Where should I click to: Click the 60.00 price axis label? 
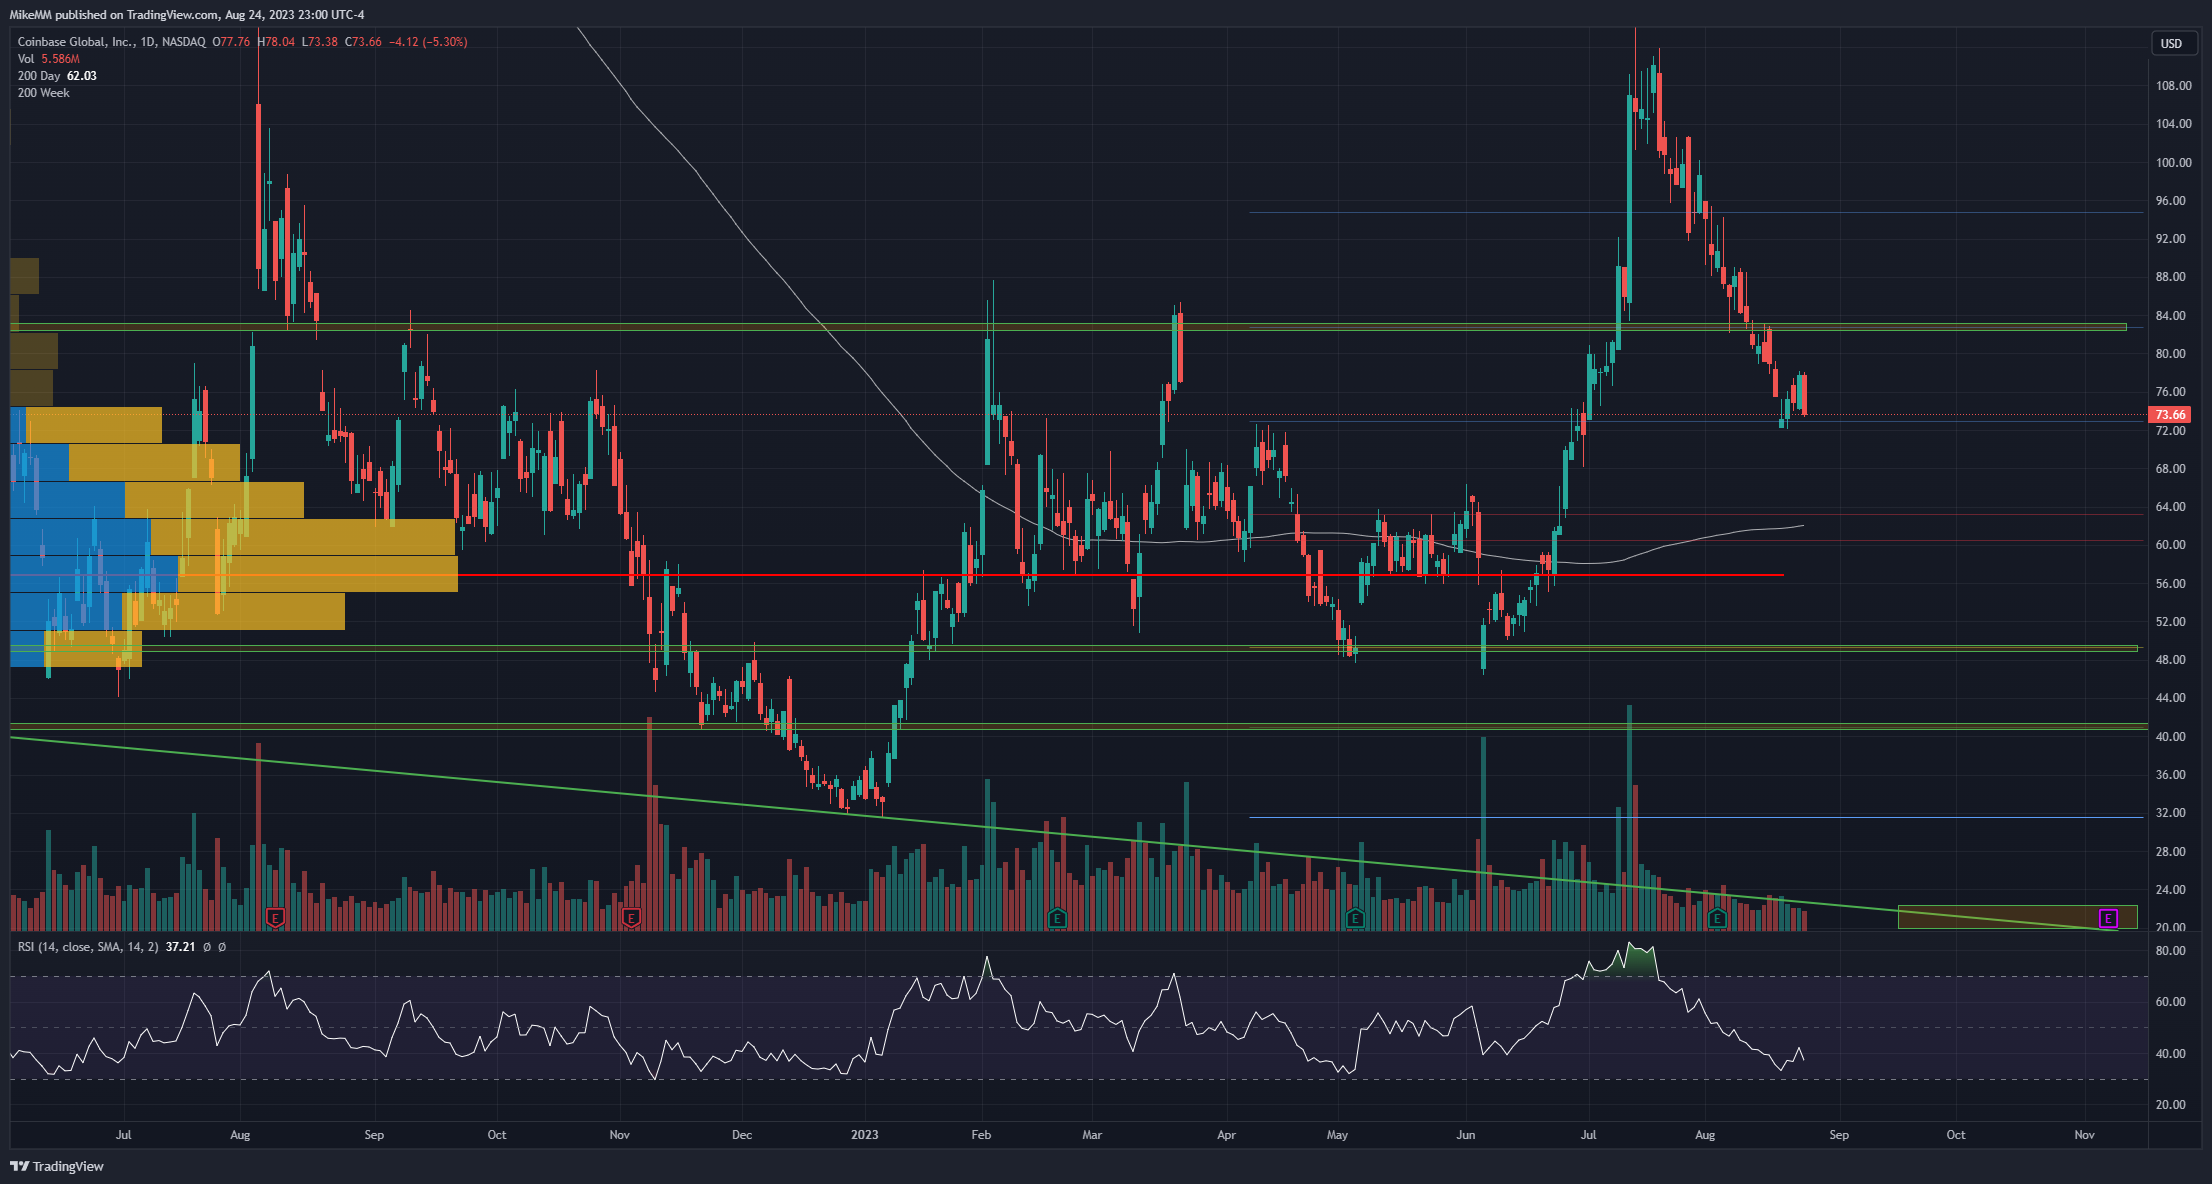tap(2170, 545)
